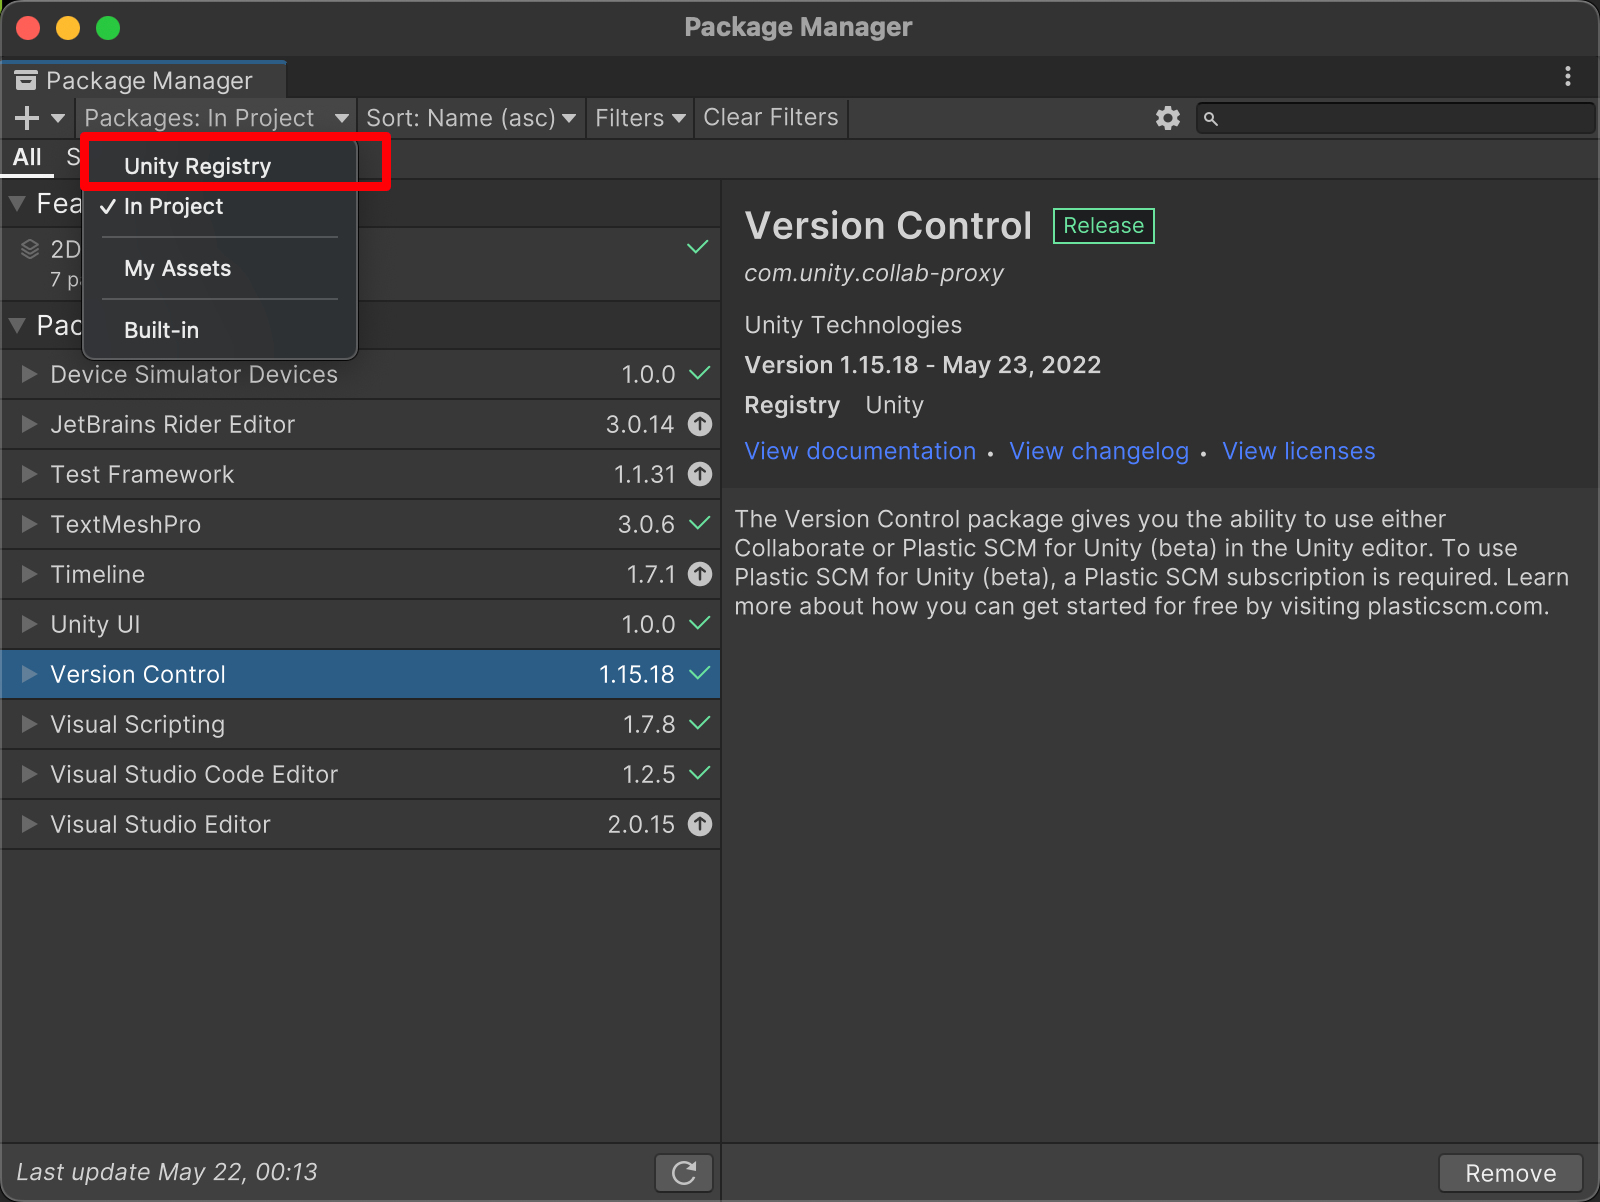Click installed checkmark for Device Simulator Devices

coord(700,373)
